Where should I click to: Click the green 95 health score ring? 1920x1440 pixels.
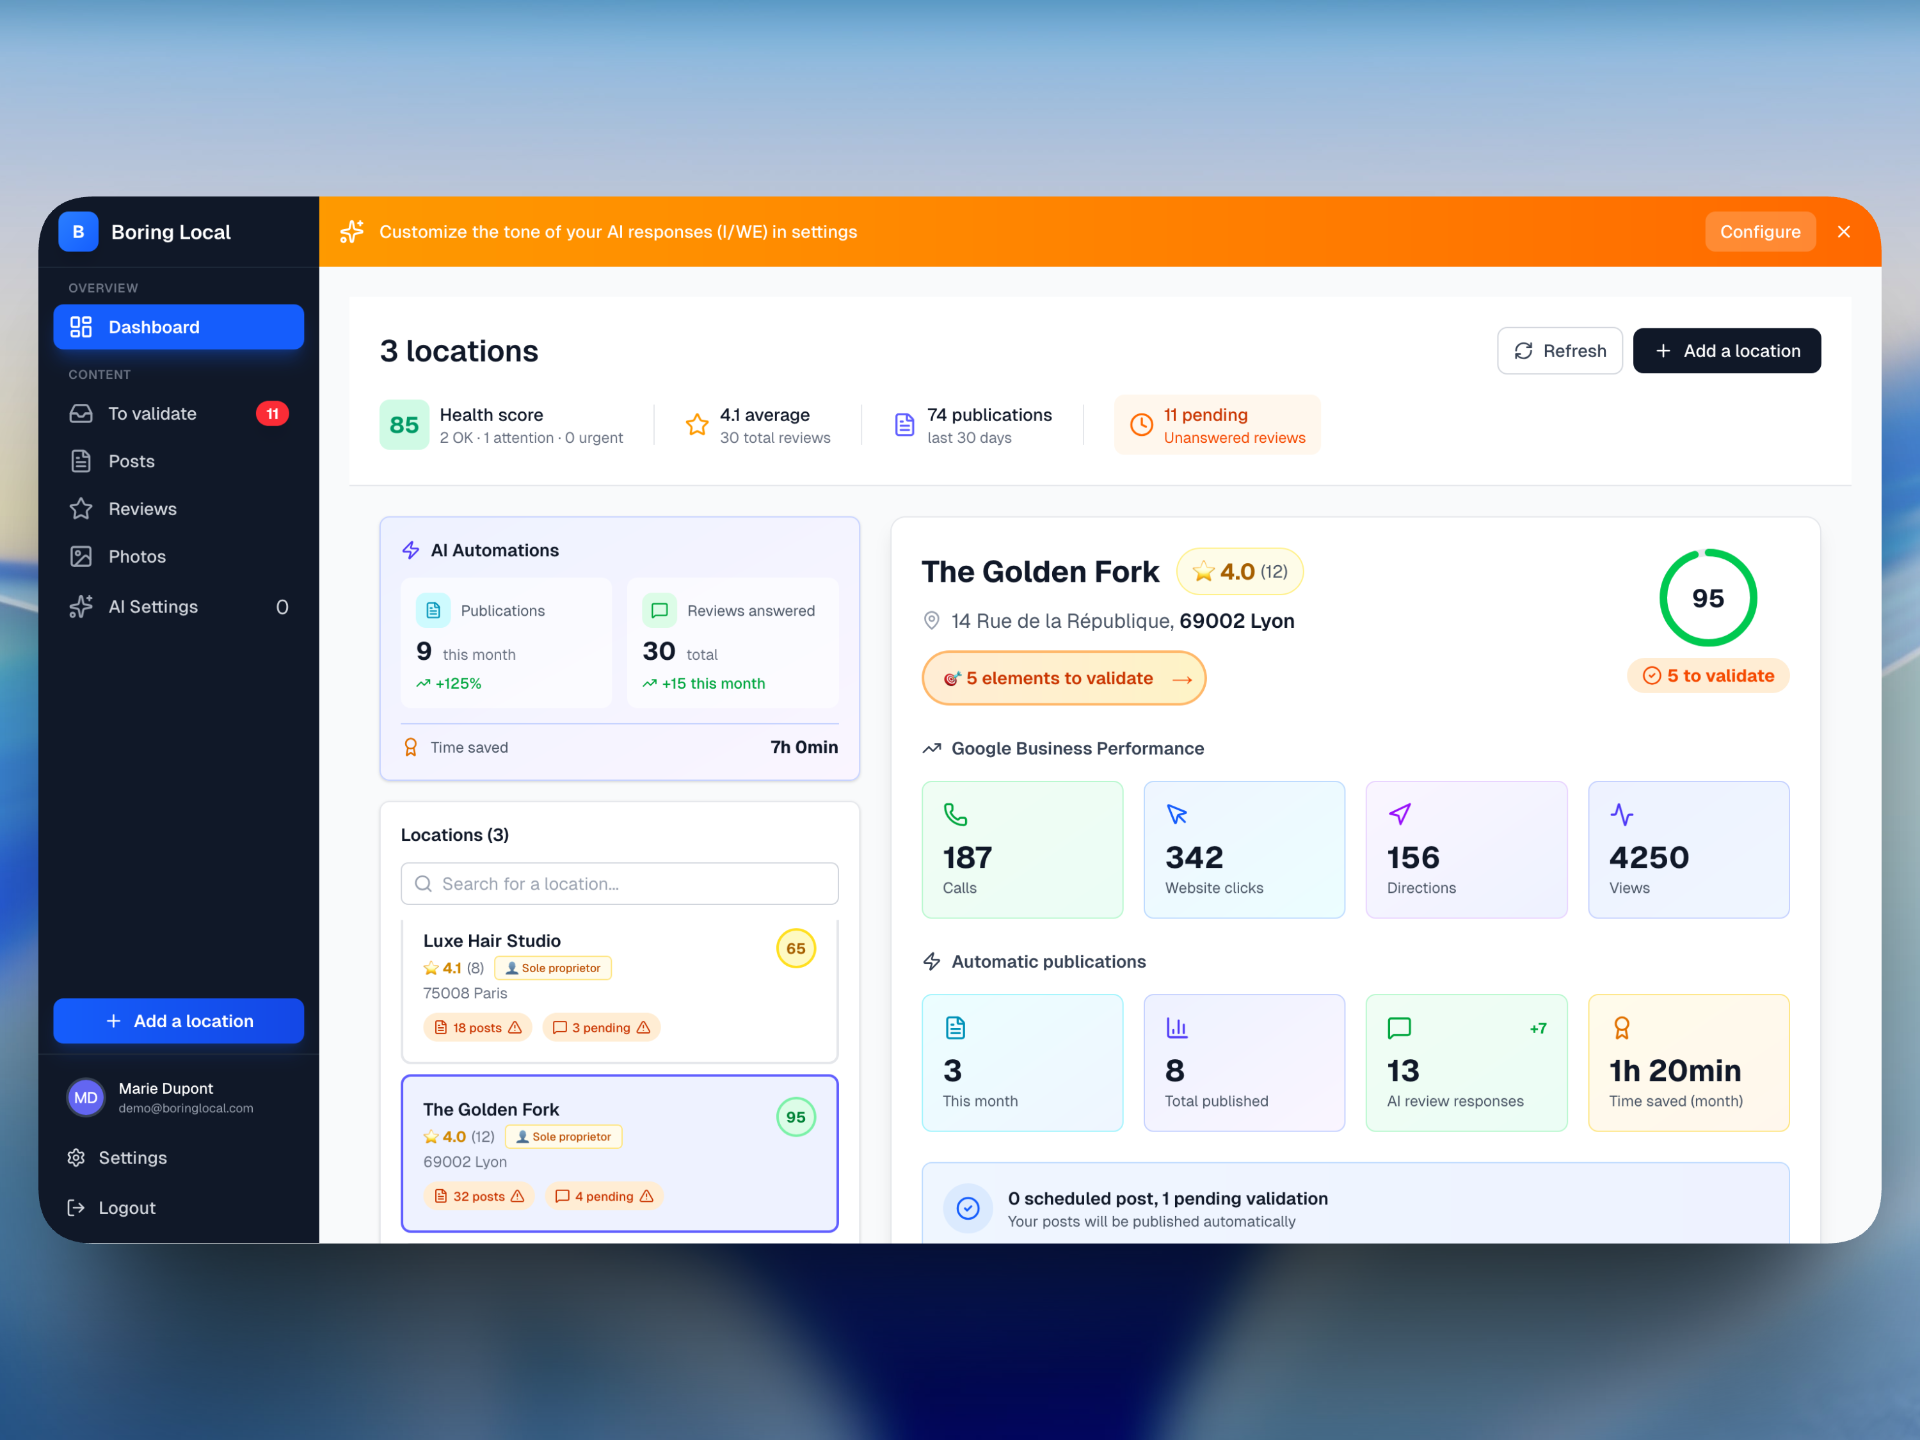pos(1707,597)
